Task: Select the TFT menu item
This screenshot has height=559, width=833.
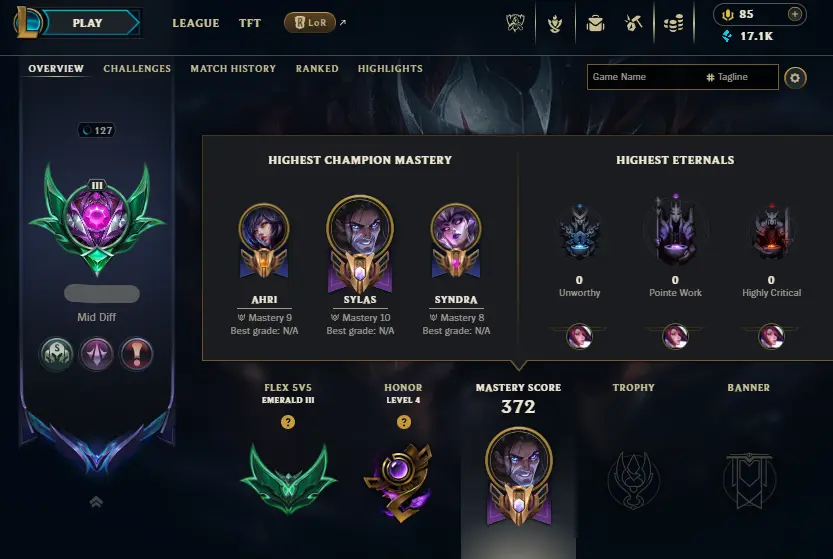Action: pyautogui.click(x=250, y=23)
